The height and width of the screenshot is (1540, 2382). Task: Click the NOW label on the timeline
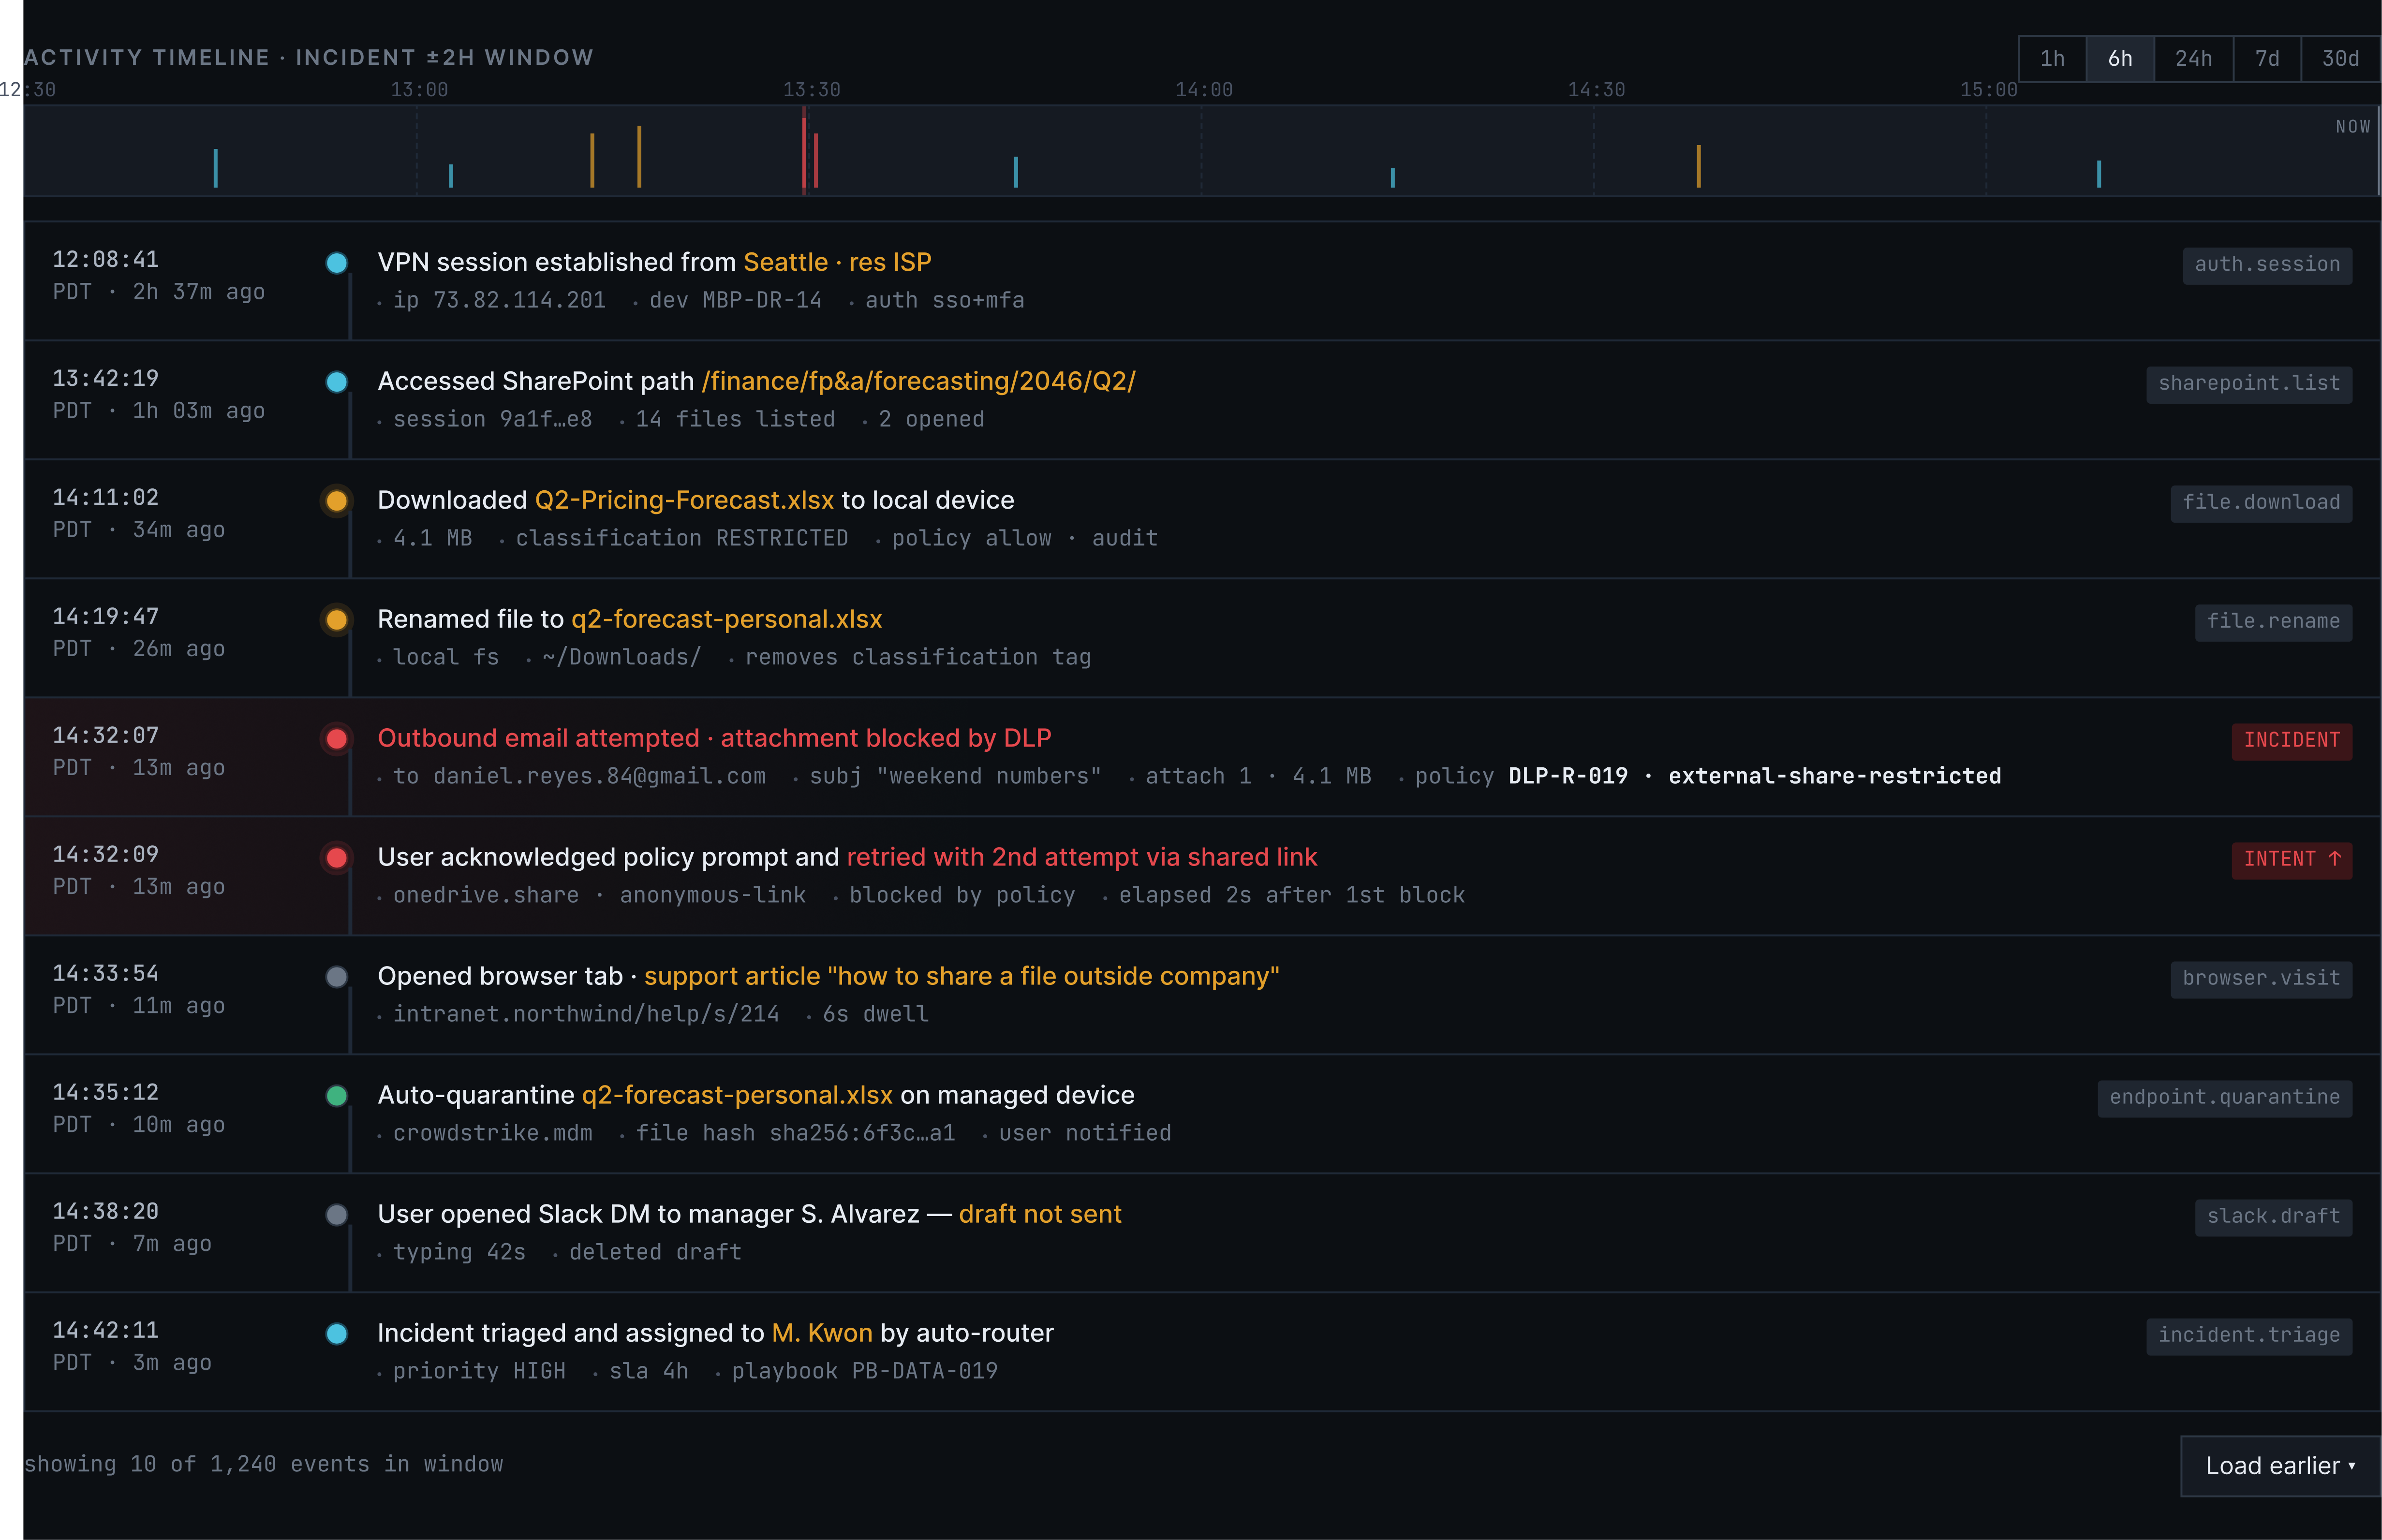2352,127
